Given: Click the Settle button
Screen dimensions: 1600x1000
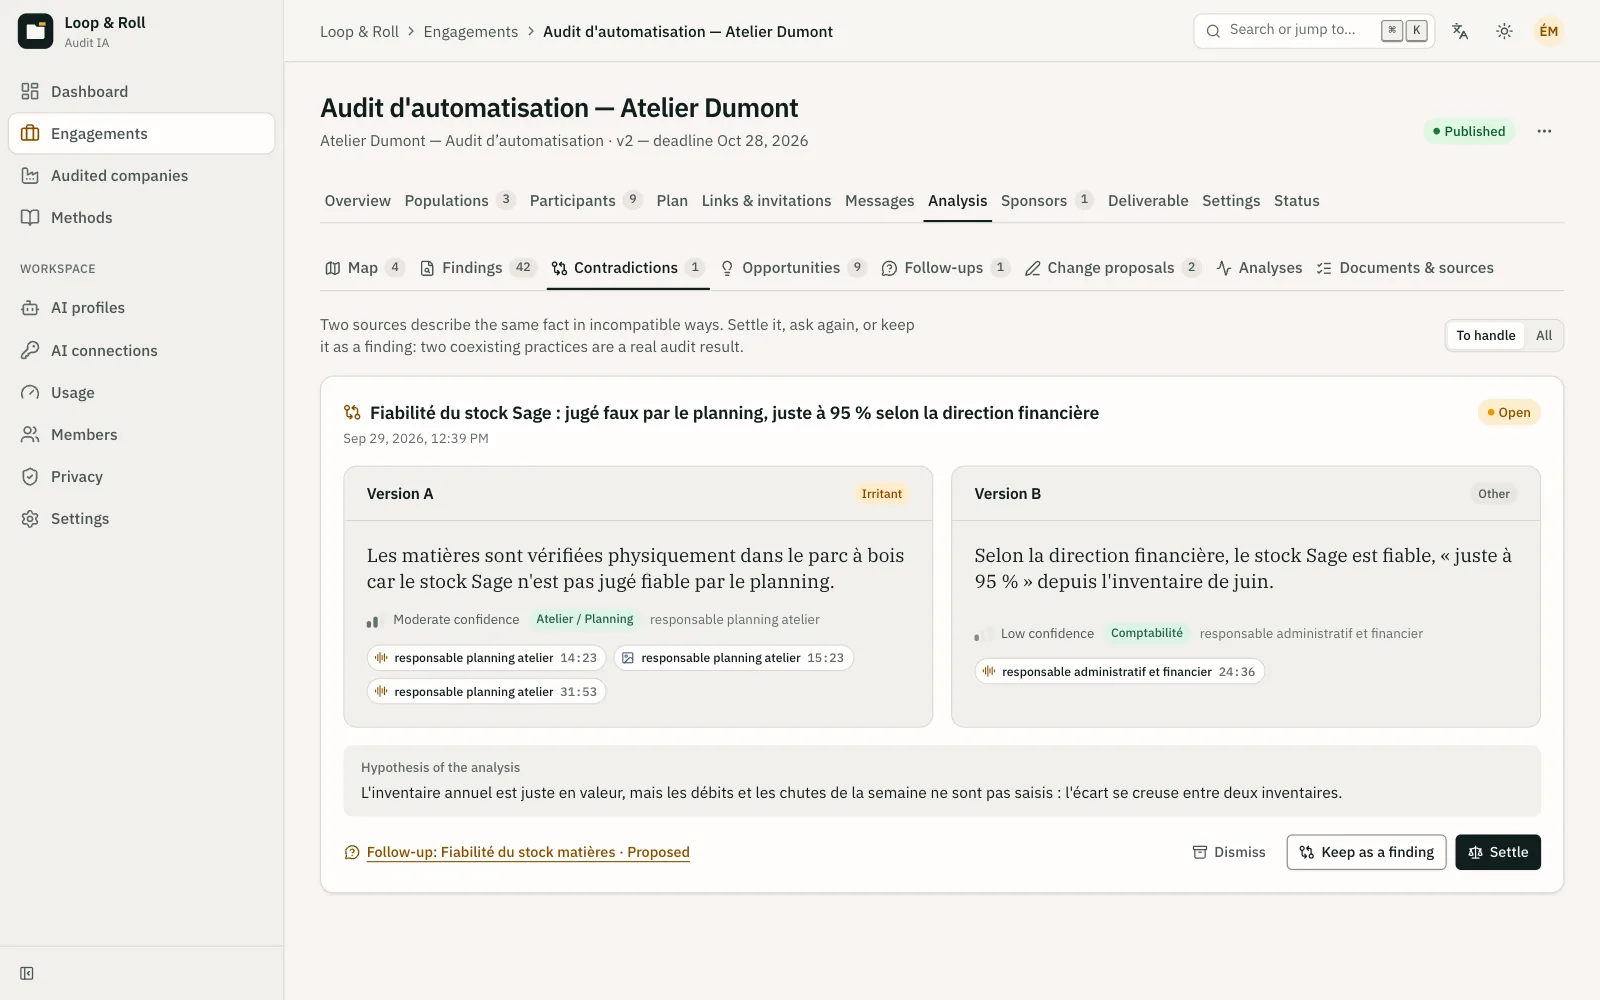Looking at the screenshot, I should 1498,852.
